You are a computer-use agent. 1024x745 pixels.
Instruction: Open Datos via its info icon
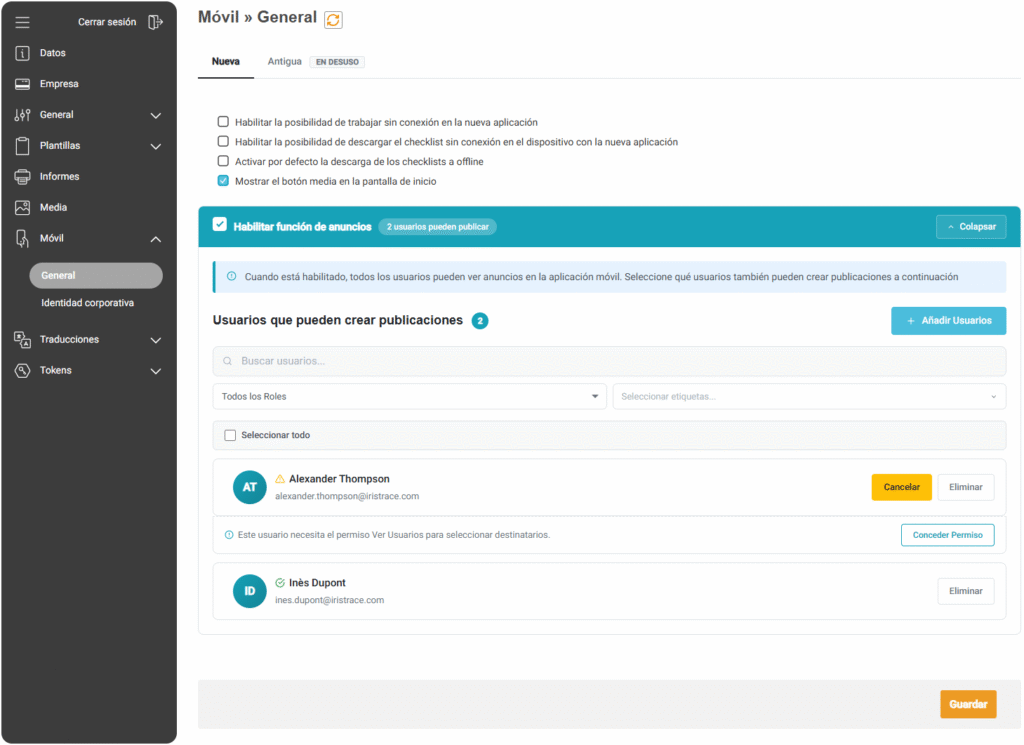tap(23, 53)
